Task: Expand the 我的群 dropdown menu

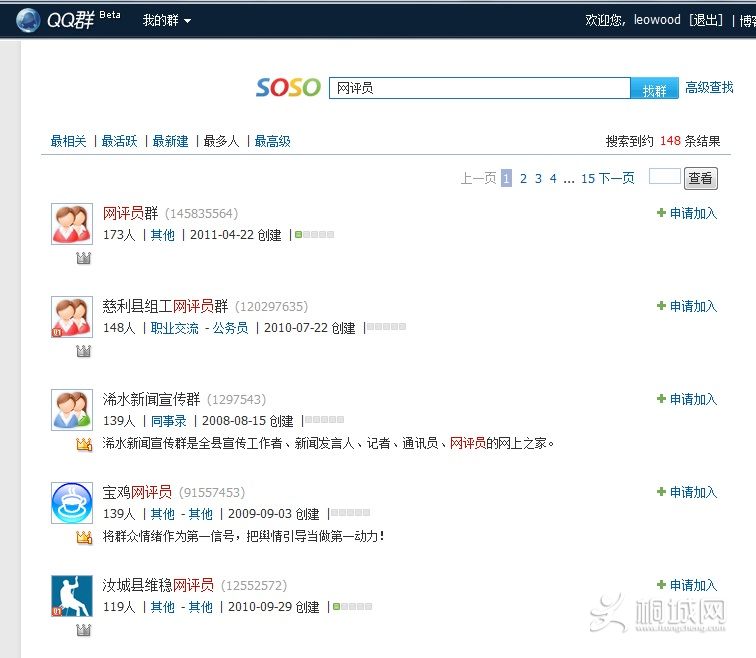Action: coord(166,20)
